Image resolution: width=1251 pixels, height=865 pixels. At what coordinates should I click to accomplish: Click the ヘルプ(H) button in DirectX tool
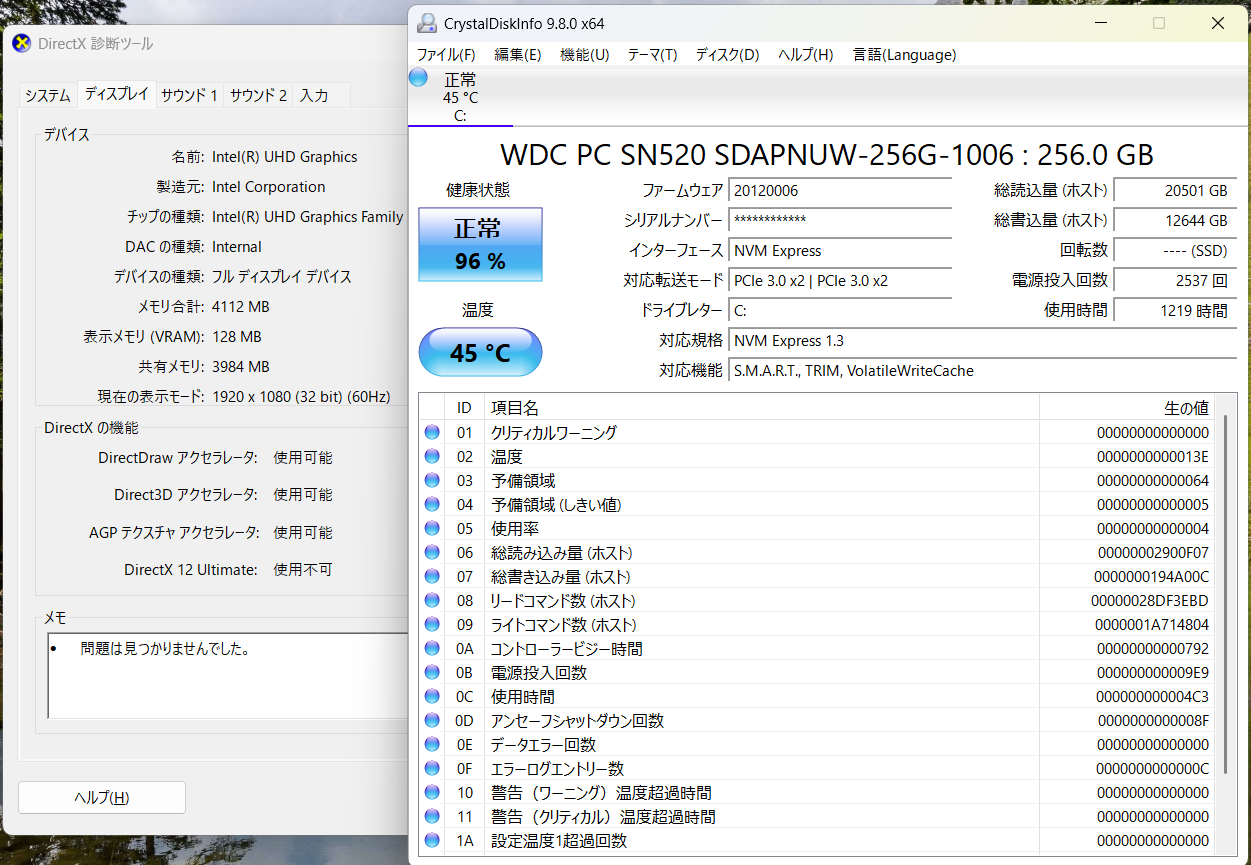pyautogui.click(x=102, y=797)
